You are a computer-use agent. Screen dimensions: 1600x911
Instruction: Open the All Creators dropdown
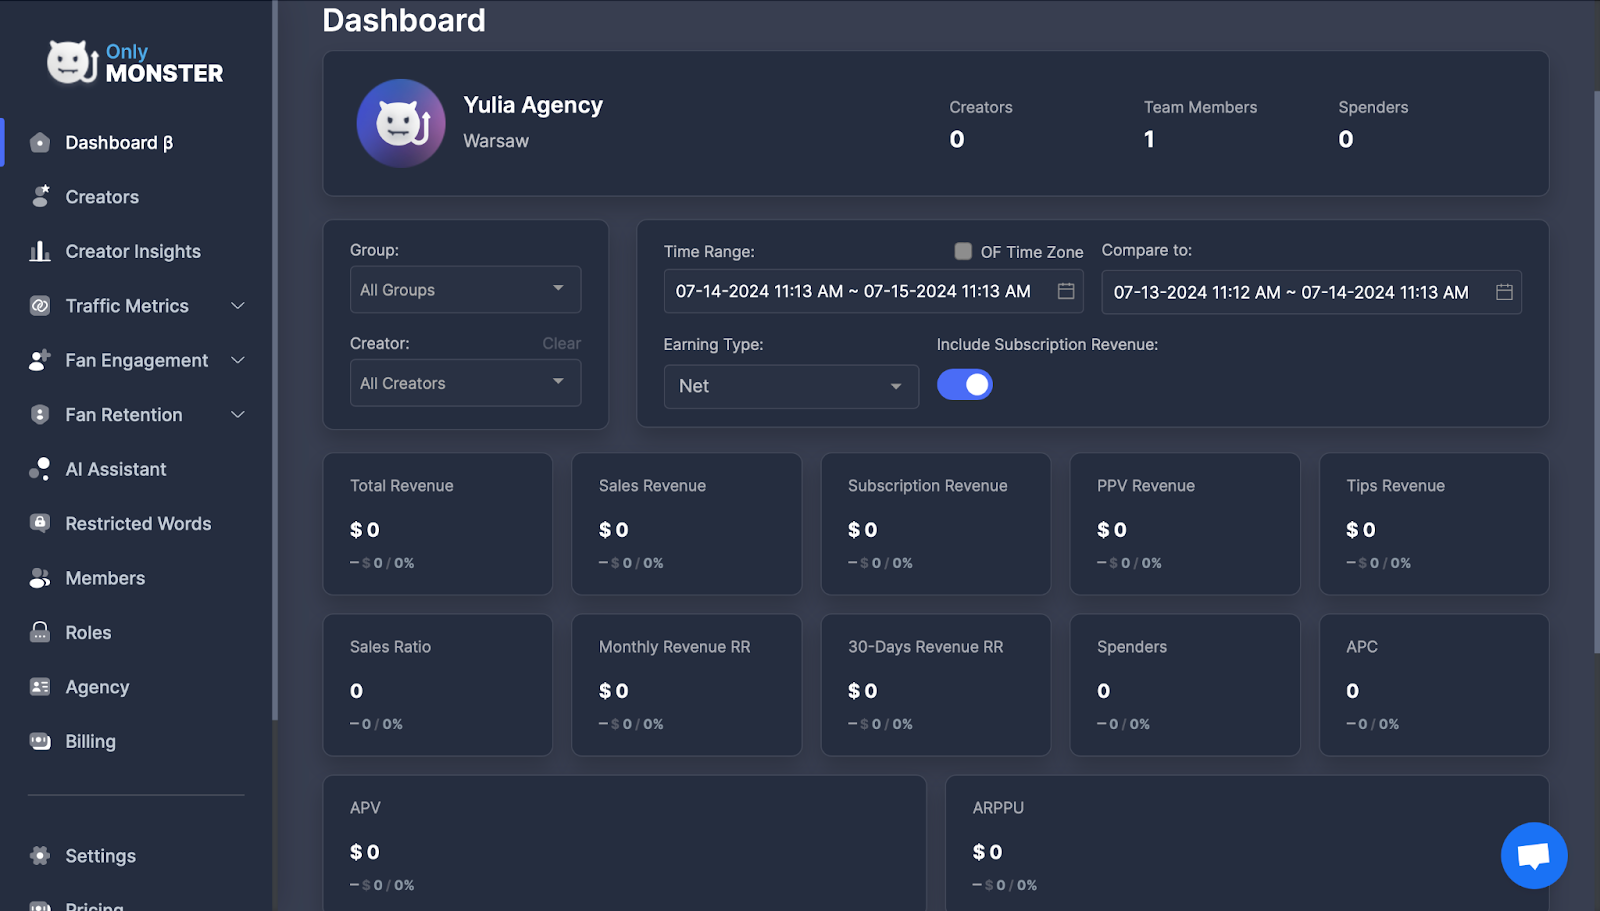click(x=465, y=383)
